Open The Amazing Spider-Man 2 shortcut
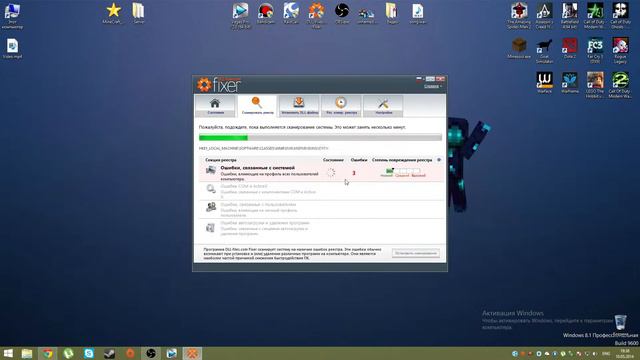 (x=519, y=16)
